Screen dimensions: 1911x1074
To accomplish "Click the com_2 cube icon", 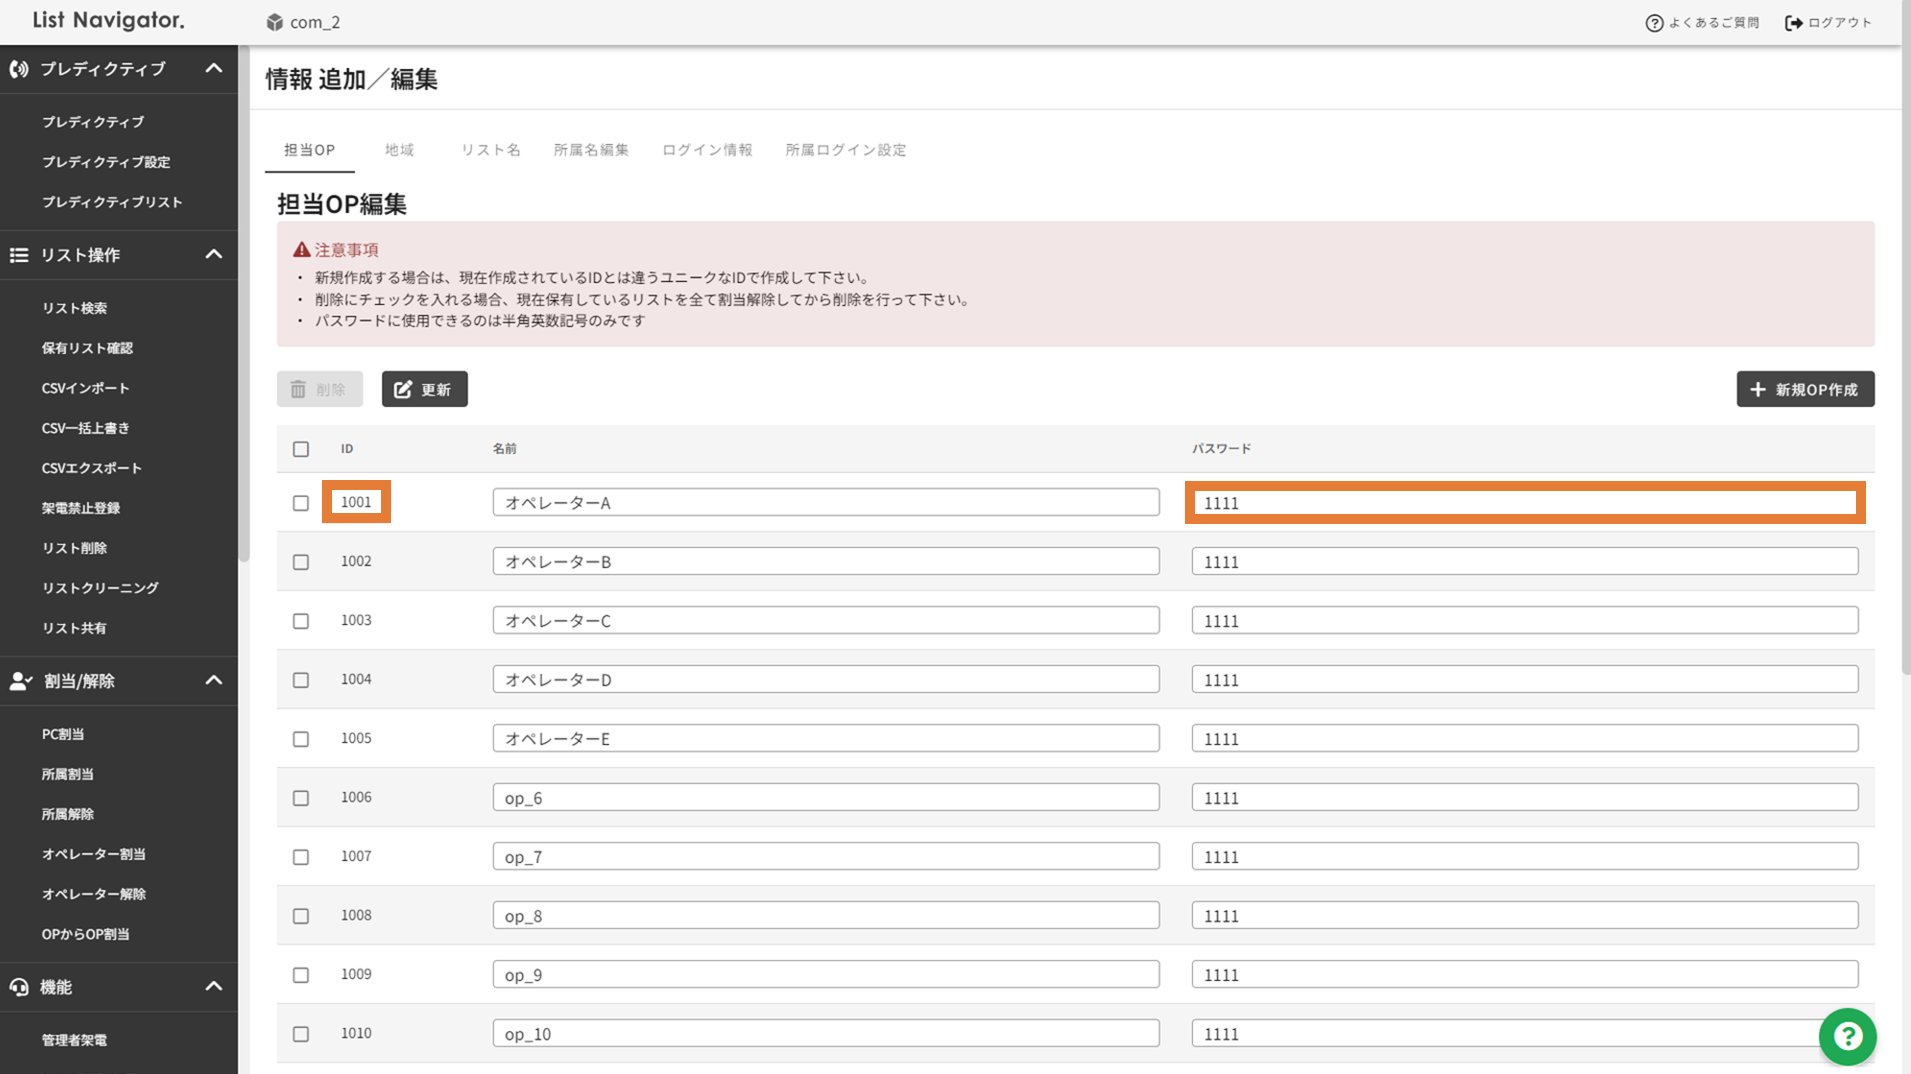I will pos(274,22).
